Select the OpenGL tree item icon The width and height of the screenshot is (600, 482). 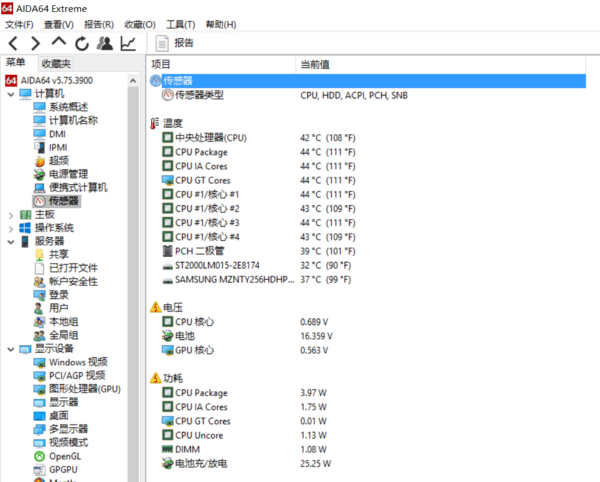click(39, 456)
